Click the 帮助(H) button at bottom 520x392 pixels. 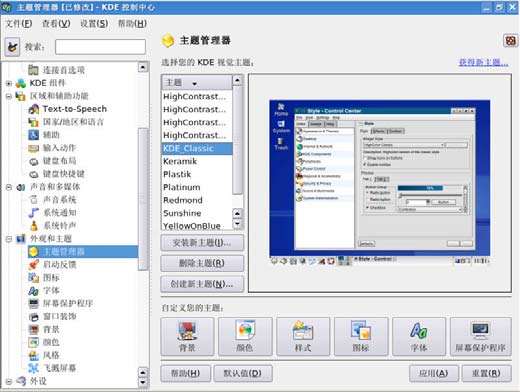186,373
